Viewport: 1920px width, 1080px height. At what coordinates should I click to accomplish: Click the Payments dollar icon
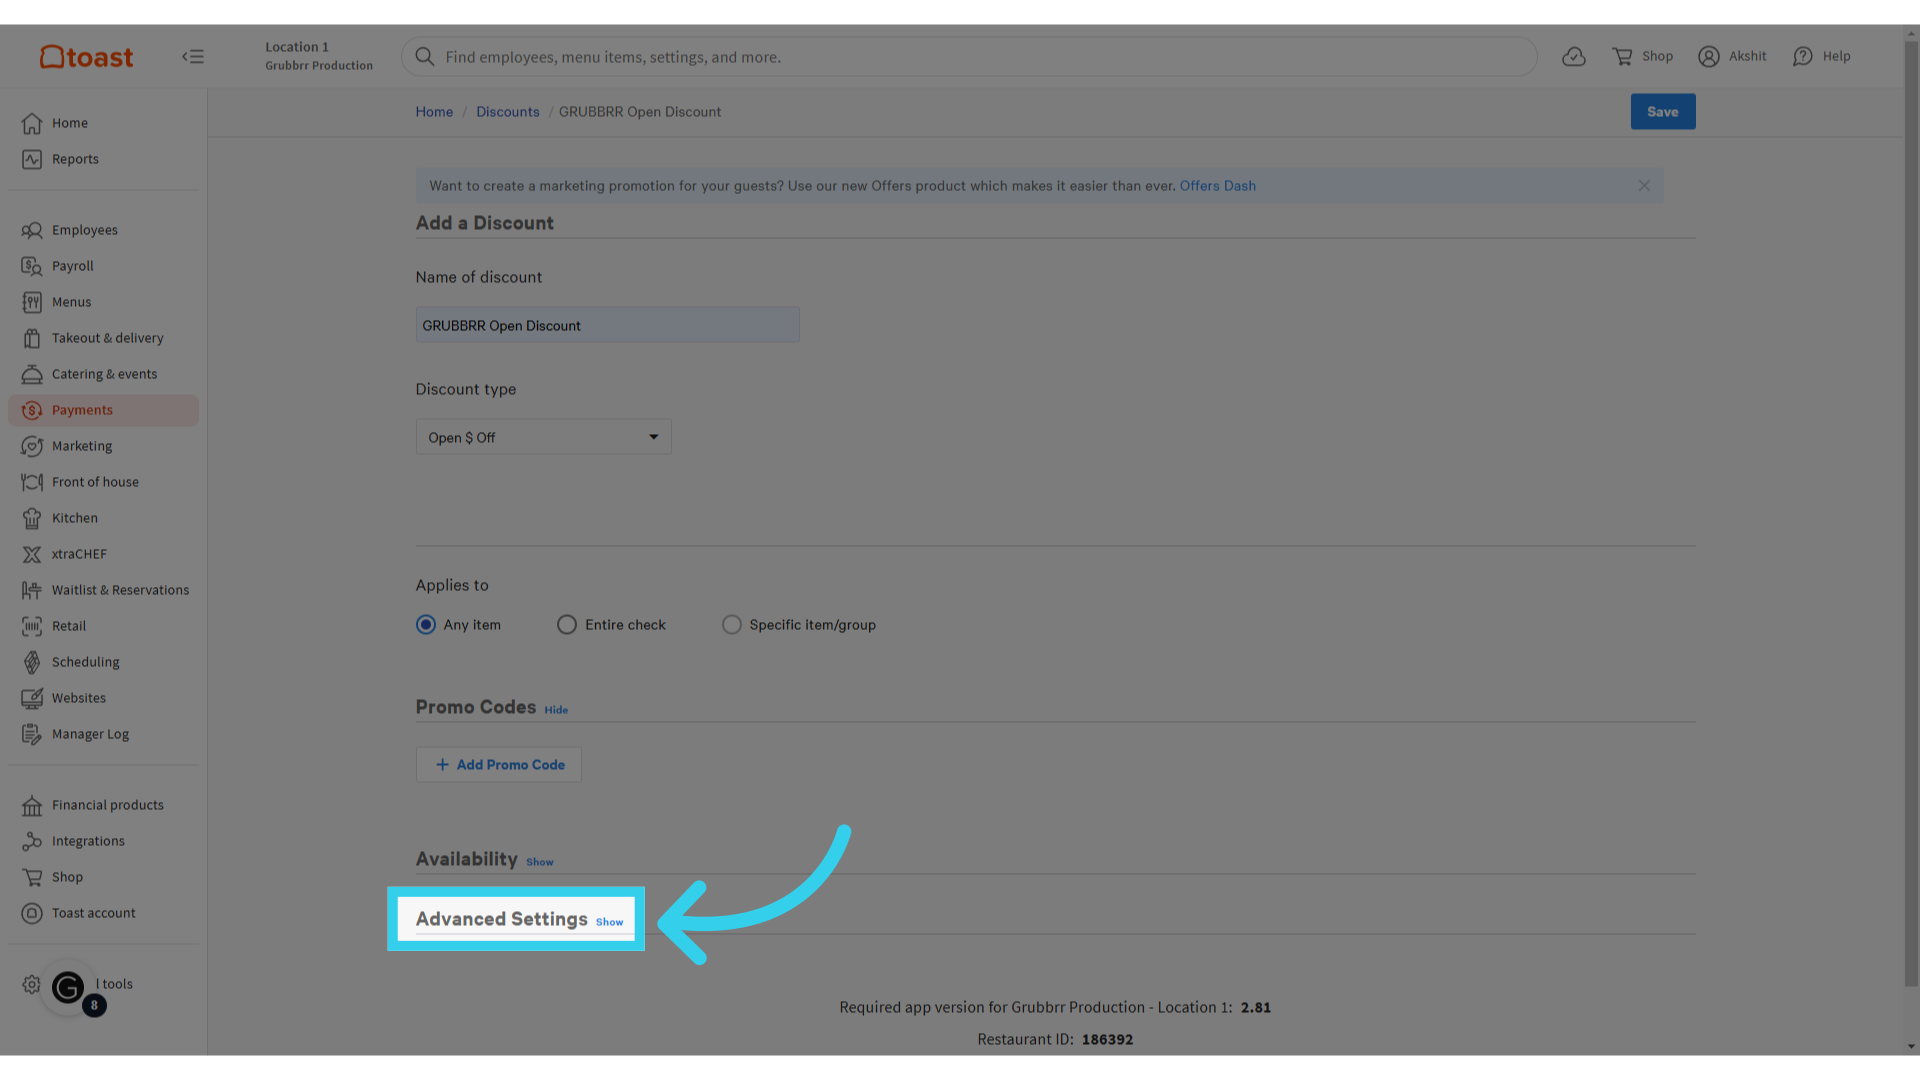pos(32,410)
